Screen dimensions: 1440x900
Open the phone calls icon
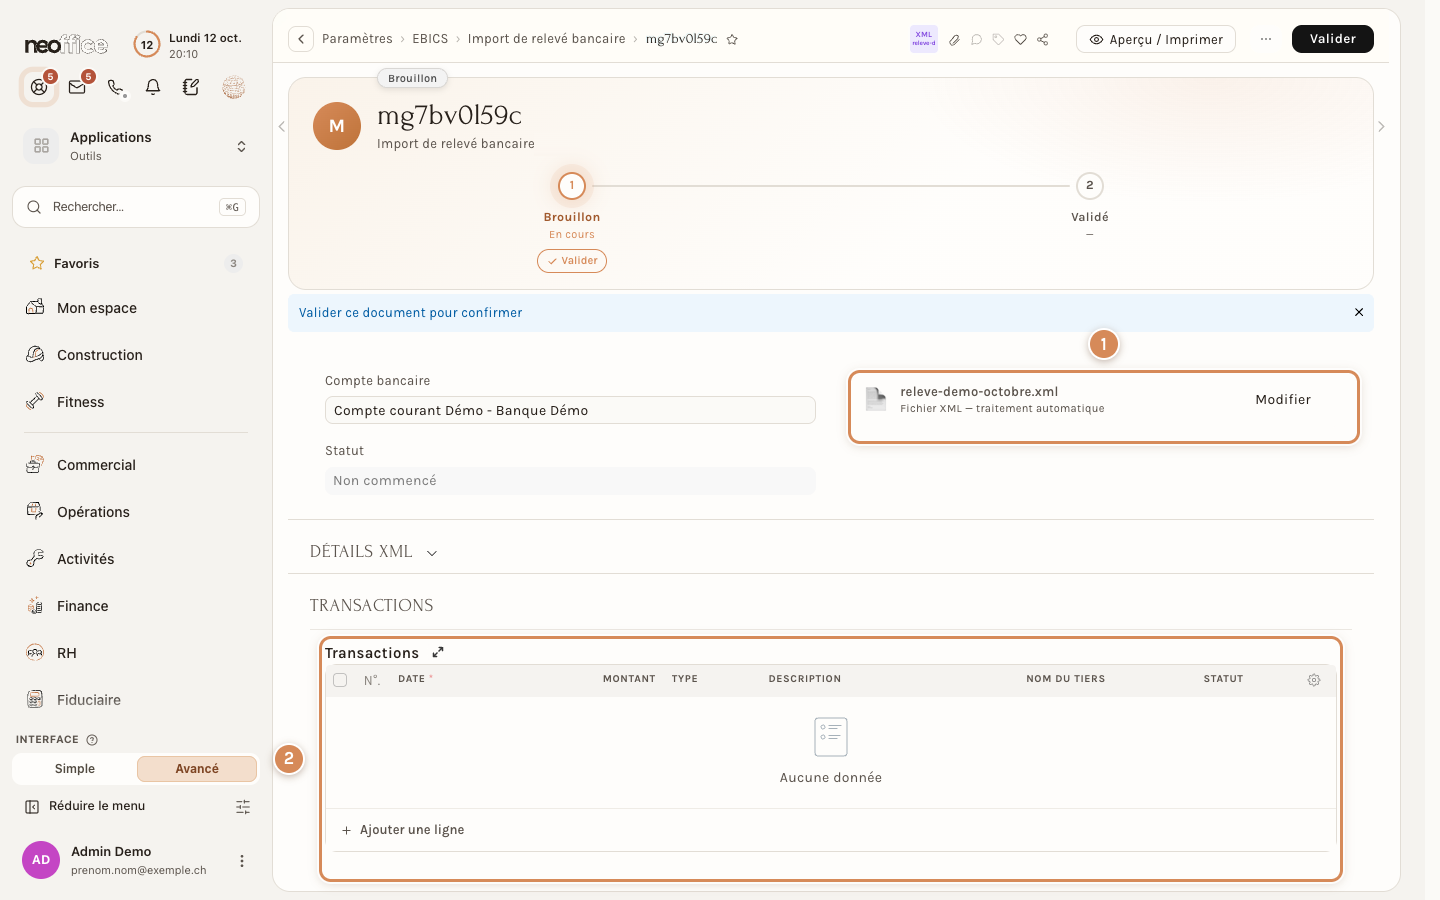[x=116, y=87]
